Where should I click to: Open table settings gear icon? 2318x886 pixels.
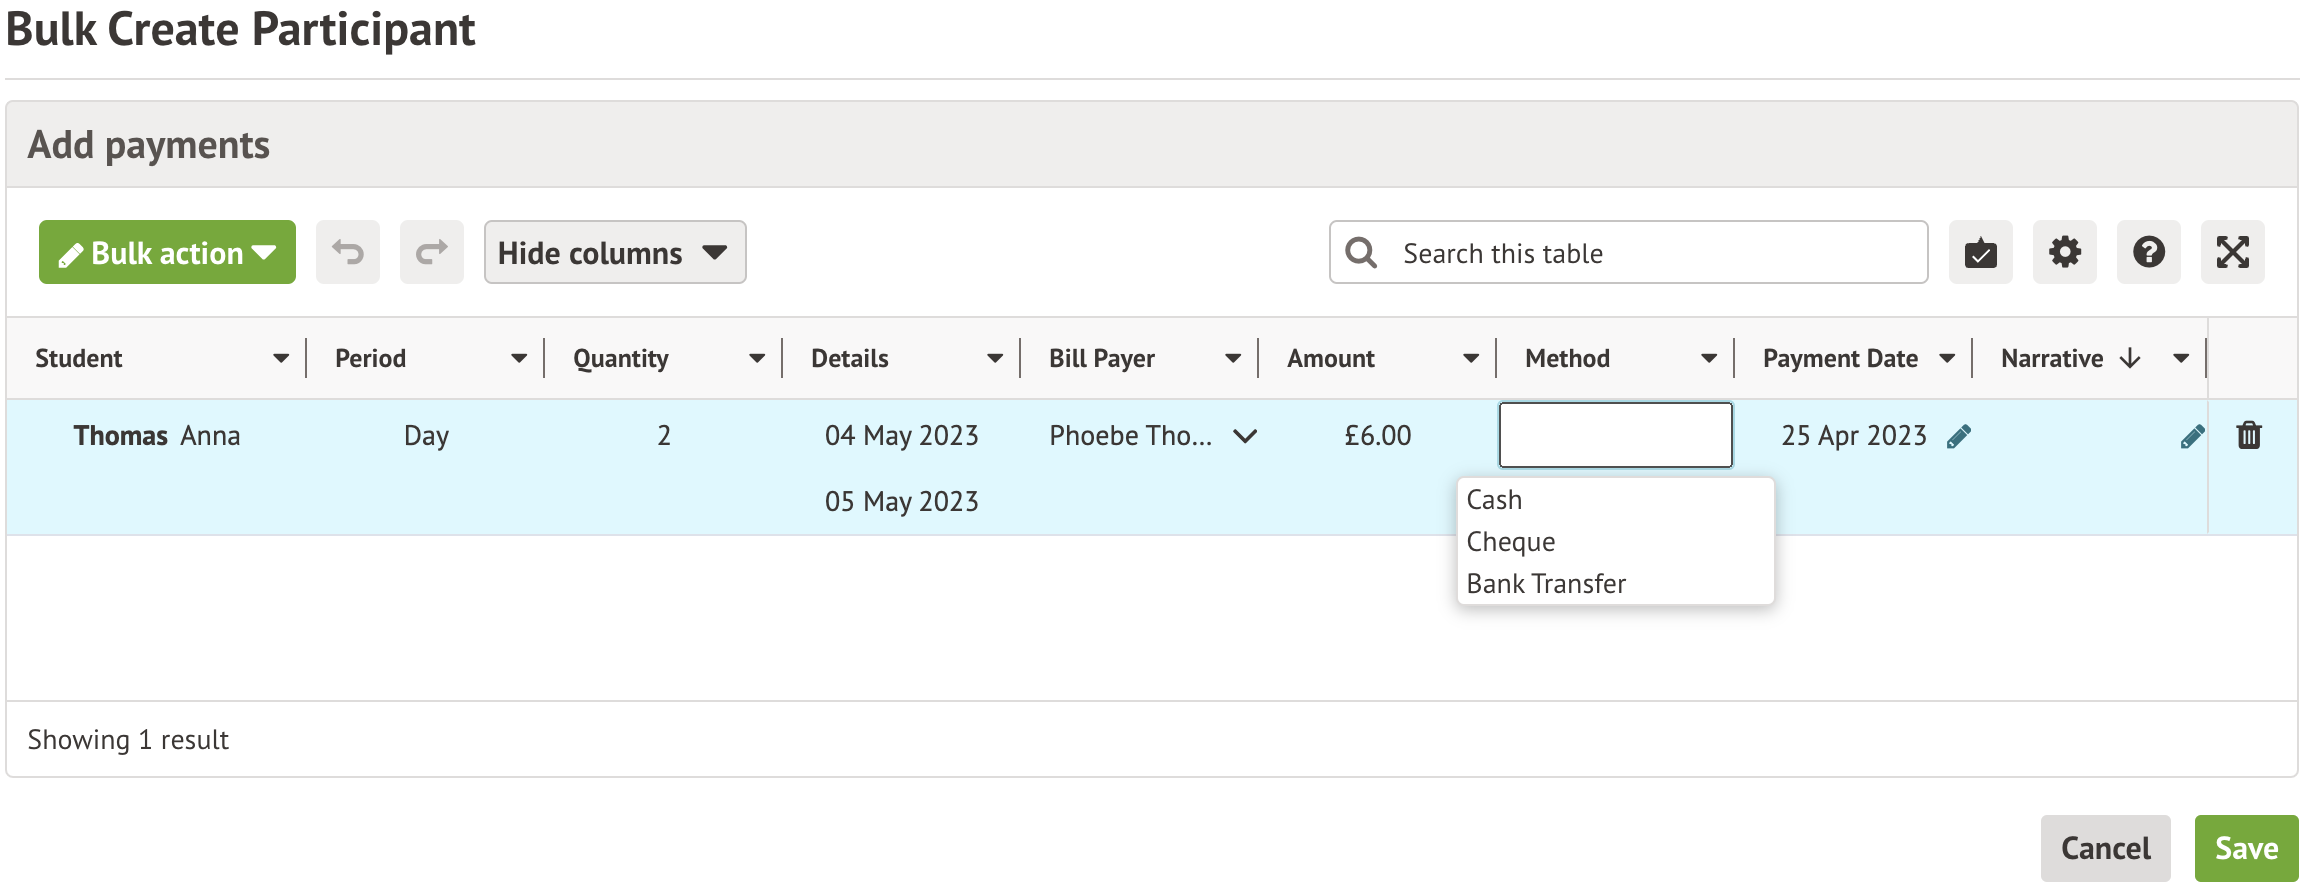[2064, 252]
